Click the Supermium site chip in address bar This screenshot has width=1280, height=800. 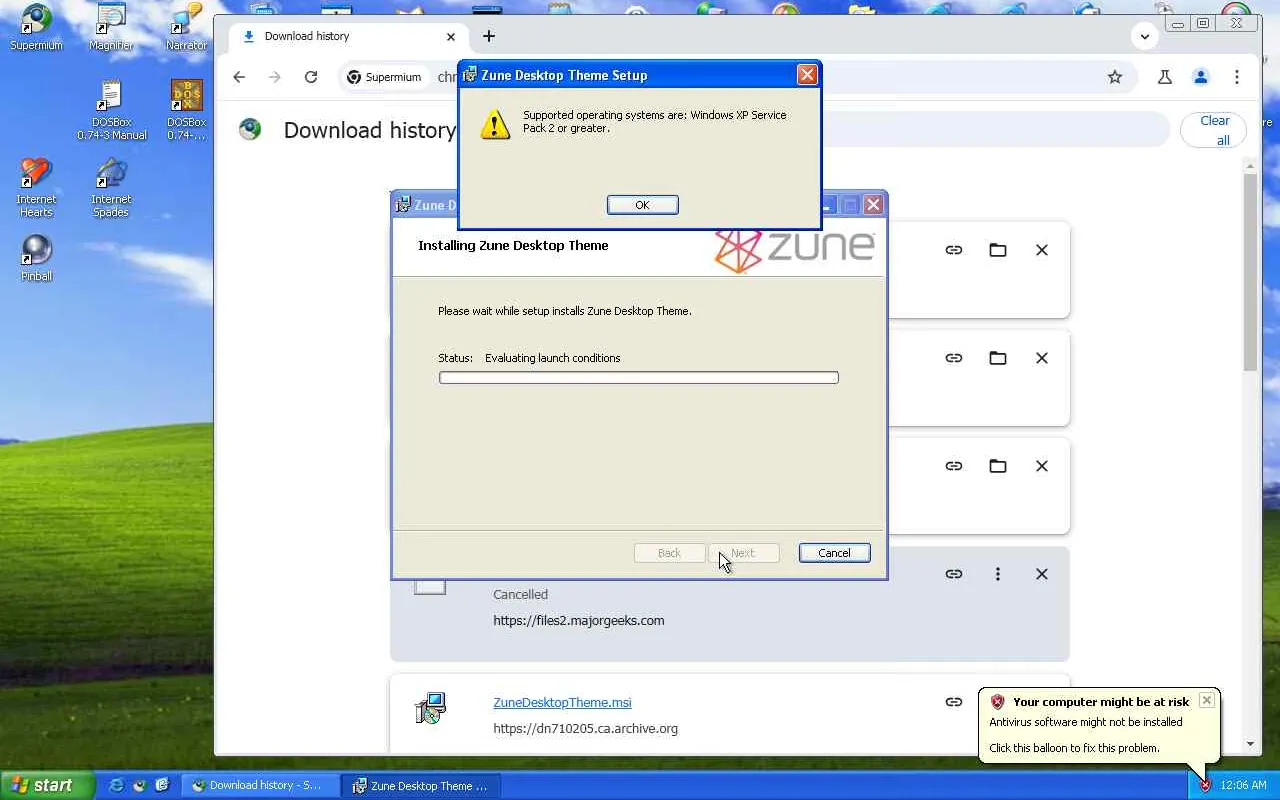(x=384, y=77)
